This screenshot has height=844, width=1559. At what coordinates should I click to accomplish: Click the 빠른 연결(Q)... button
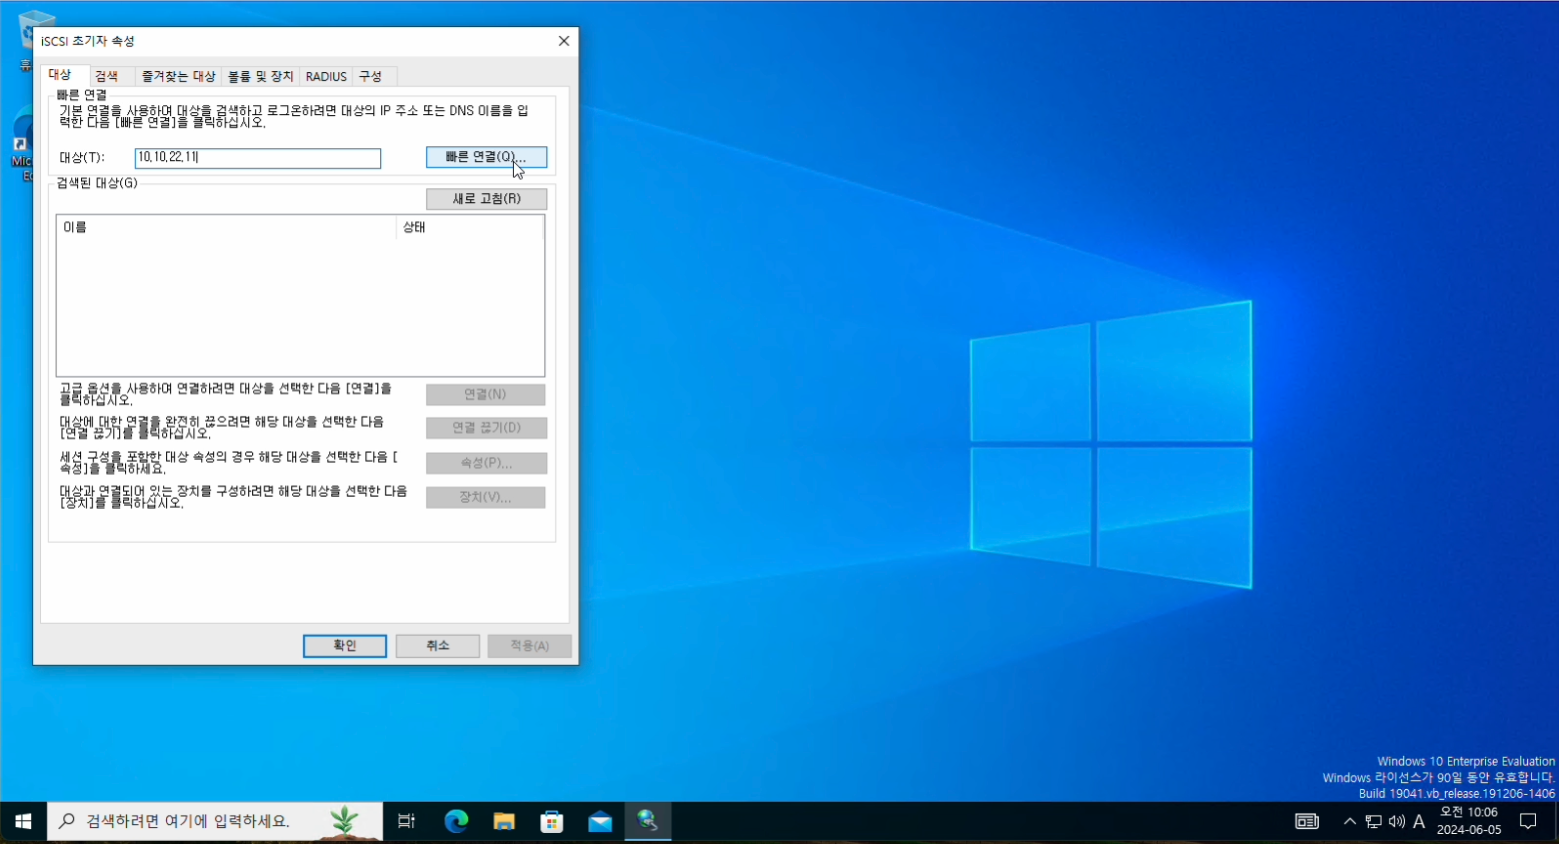pos(486,157)
